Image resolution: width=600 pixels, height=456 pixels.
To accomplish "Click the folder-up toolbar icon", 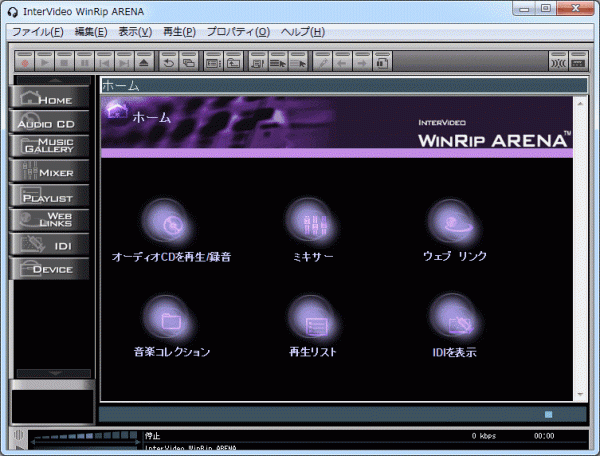I will click(x=233, y=62).
